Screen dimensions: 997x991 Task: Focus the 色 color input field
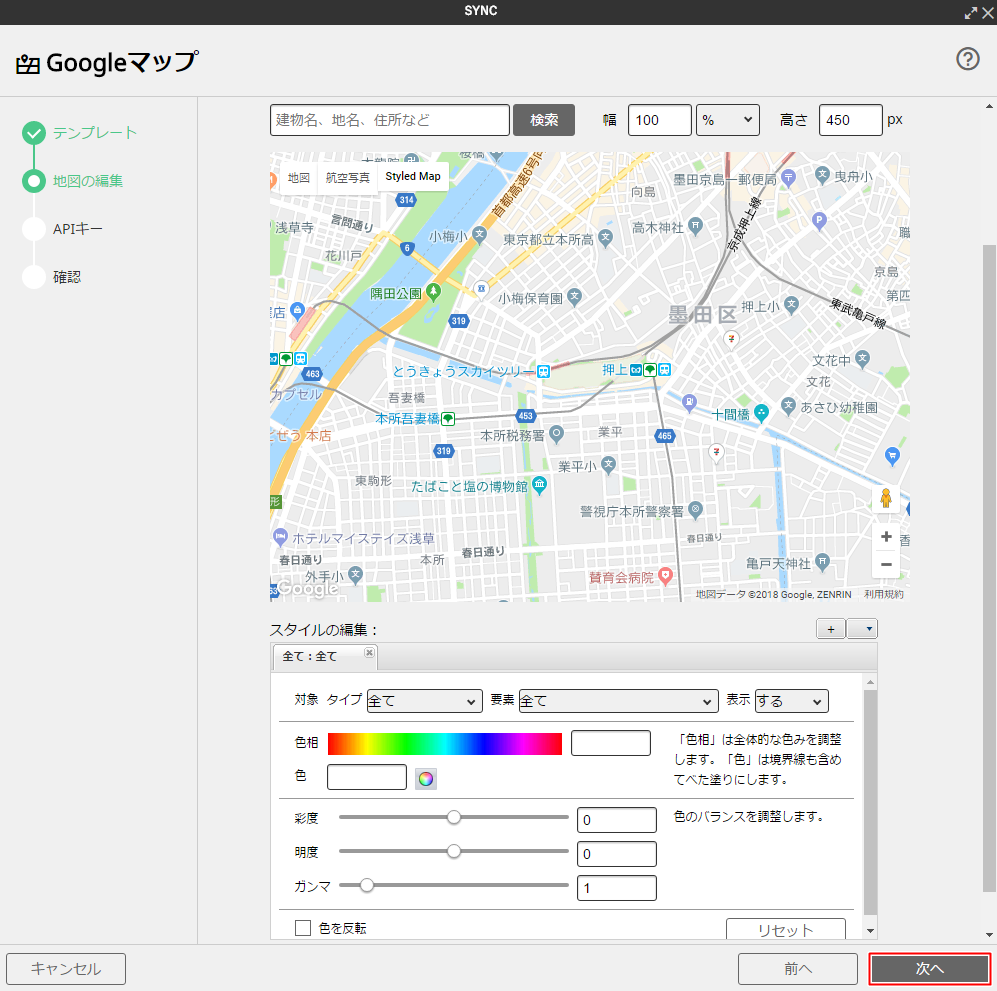[367, 777]
